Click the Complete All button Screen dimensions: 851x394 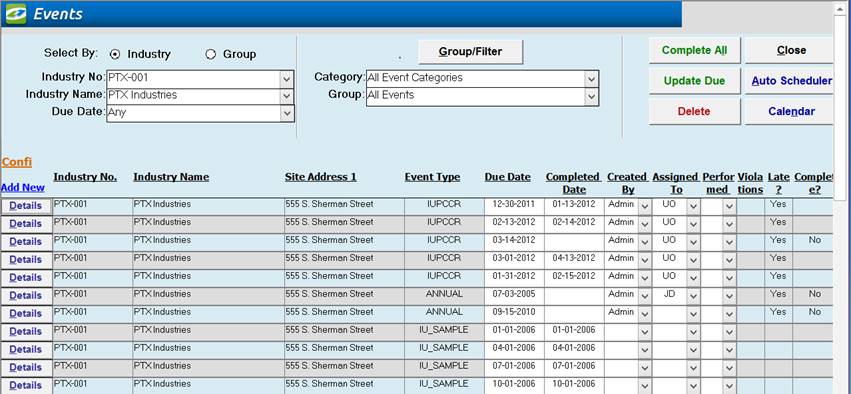tap(694, 50)
